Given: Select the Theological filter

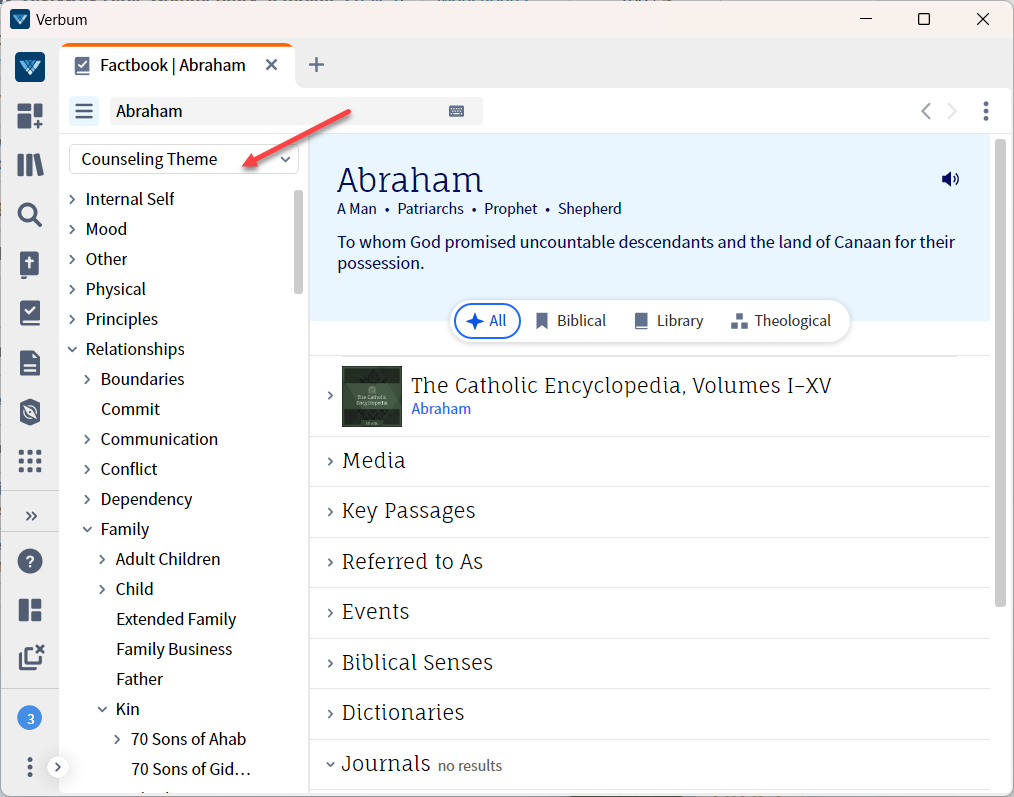Looking at the screenshot, I should click(x=781, y=321).
